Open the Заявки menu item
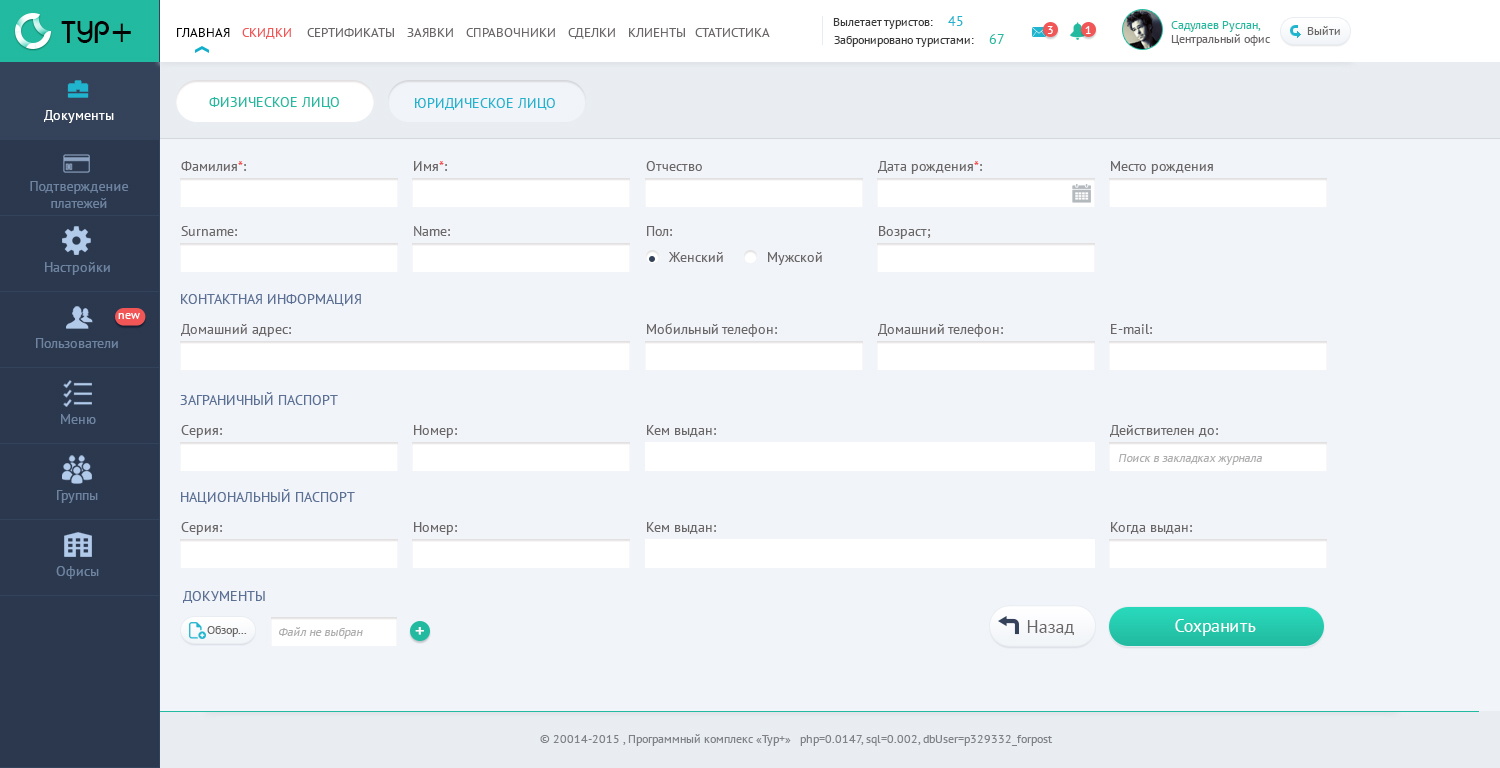This screenshot has height=768, width=1500. click(430, 33)
